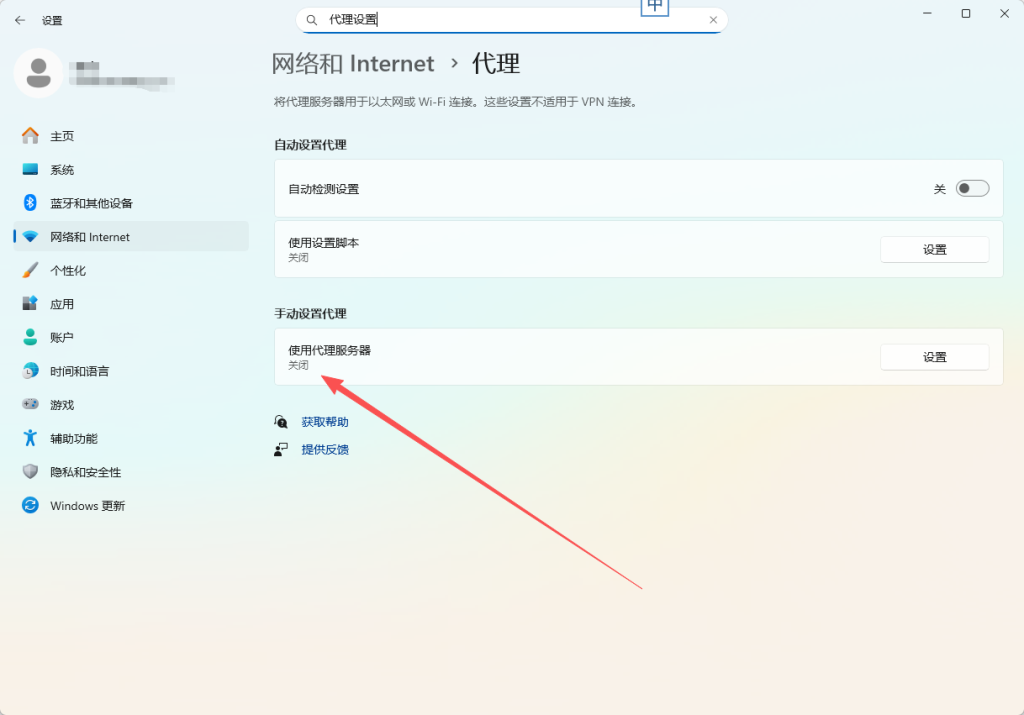Open 个性化 paintbrush icon

[x=30, y=270]
